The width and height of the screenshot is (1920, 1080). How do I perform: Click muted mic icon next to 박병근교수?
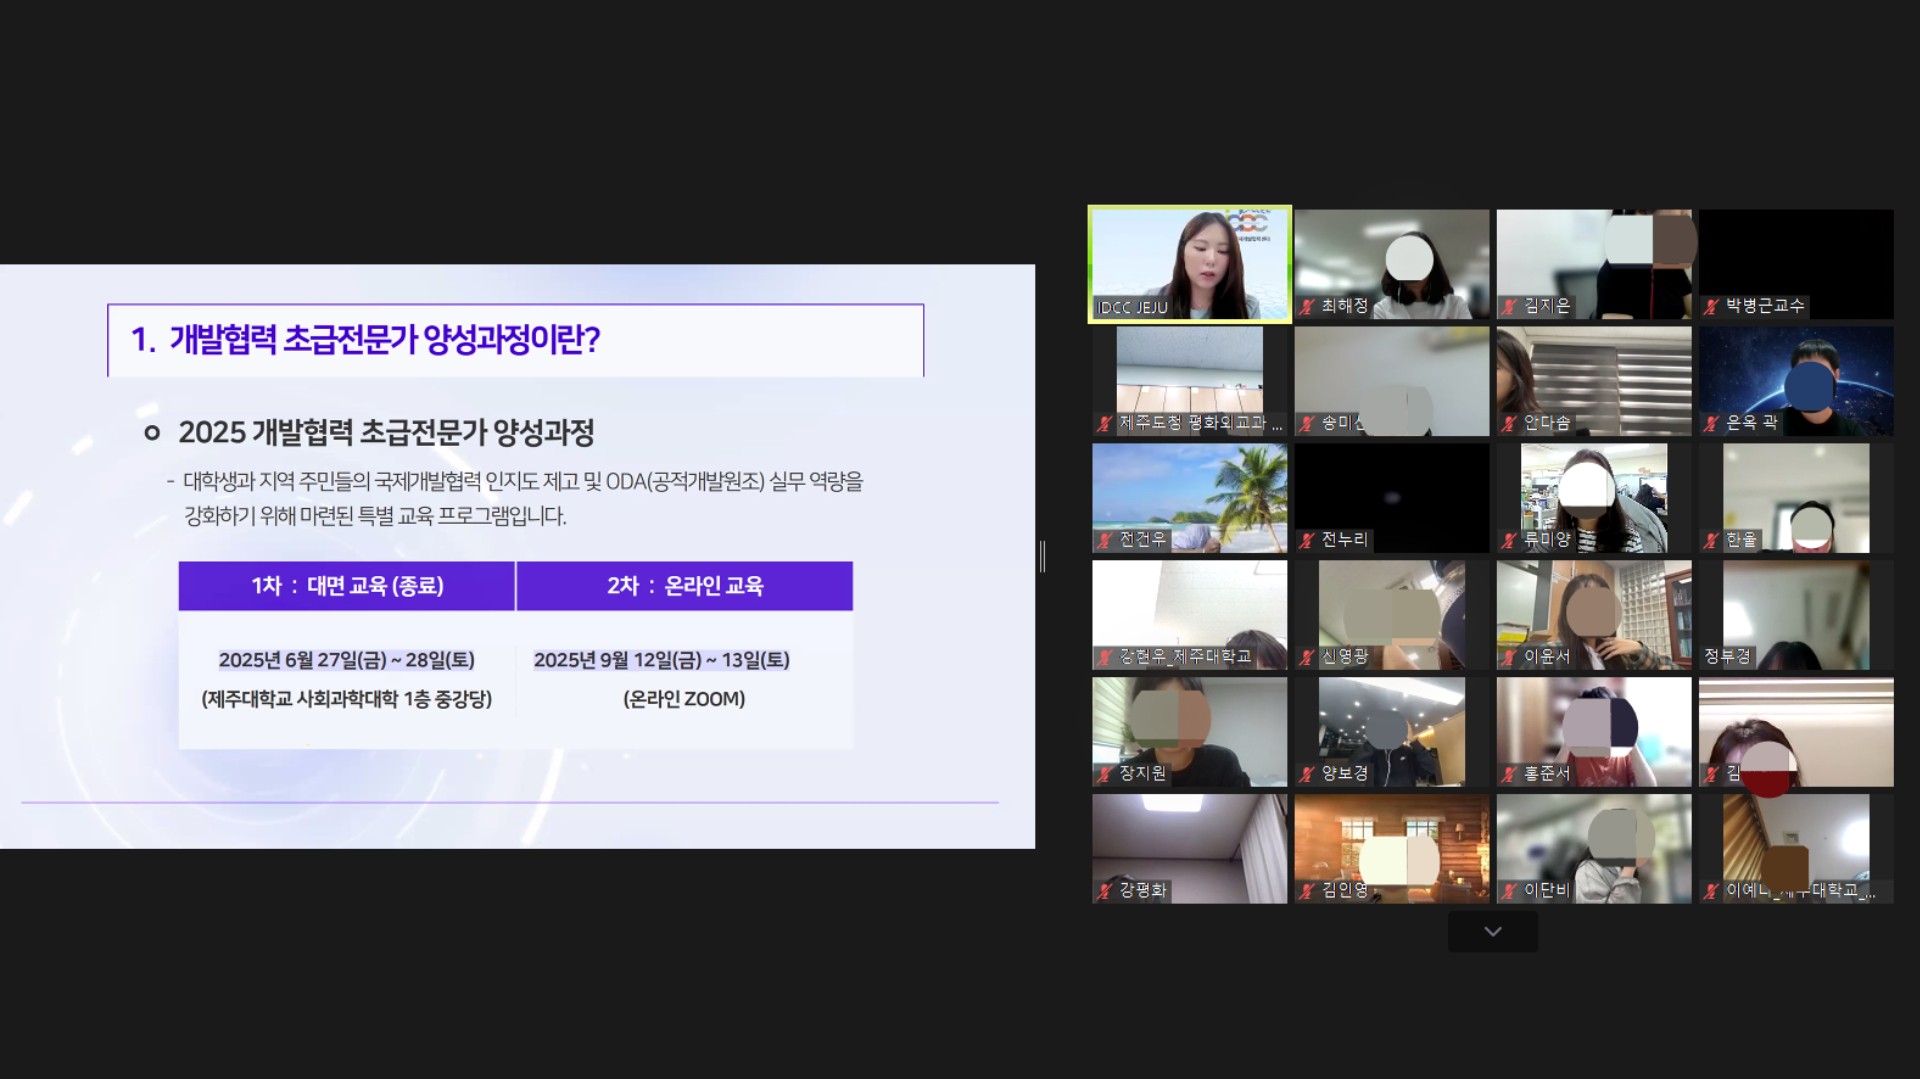coord(1711,307)
